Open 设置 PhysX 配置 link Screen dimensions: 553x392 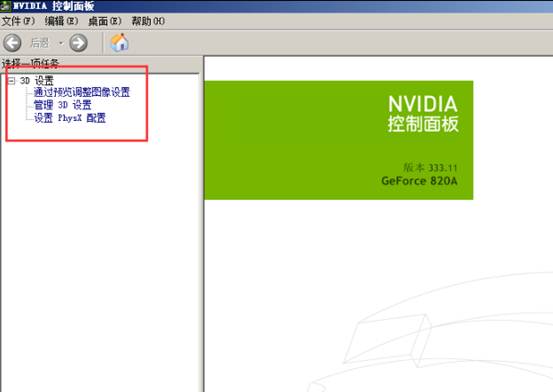(x=69, y=118)
